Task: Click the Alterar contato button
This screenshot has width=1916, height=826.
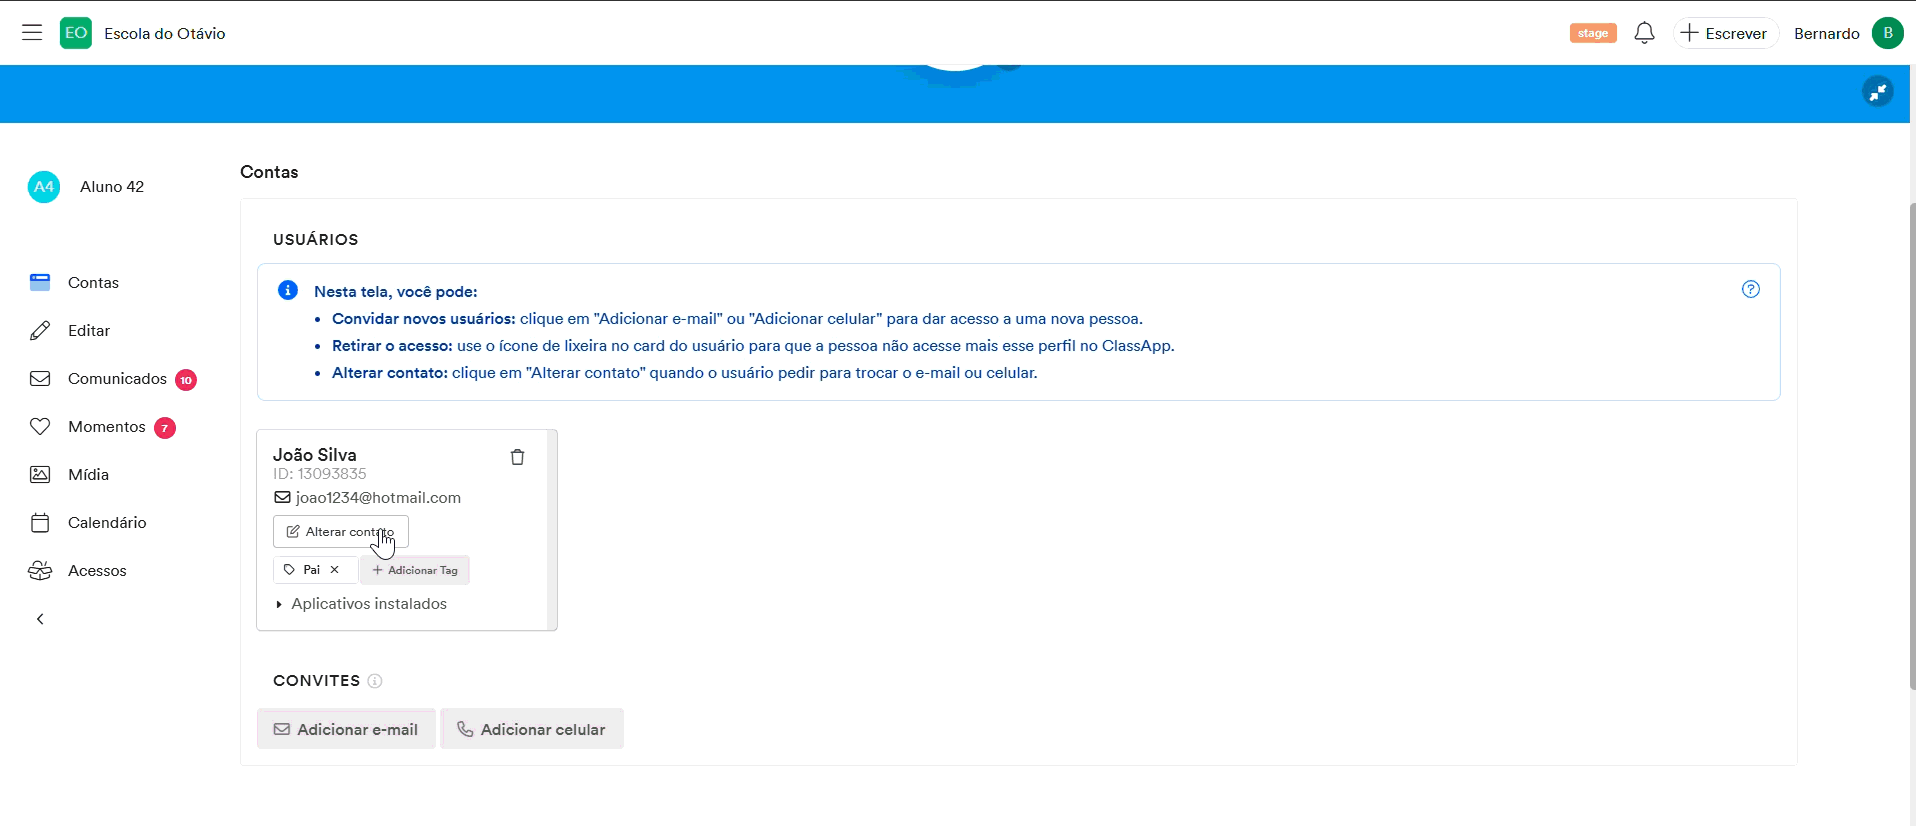Action: (x=340, y=532)
